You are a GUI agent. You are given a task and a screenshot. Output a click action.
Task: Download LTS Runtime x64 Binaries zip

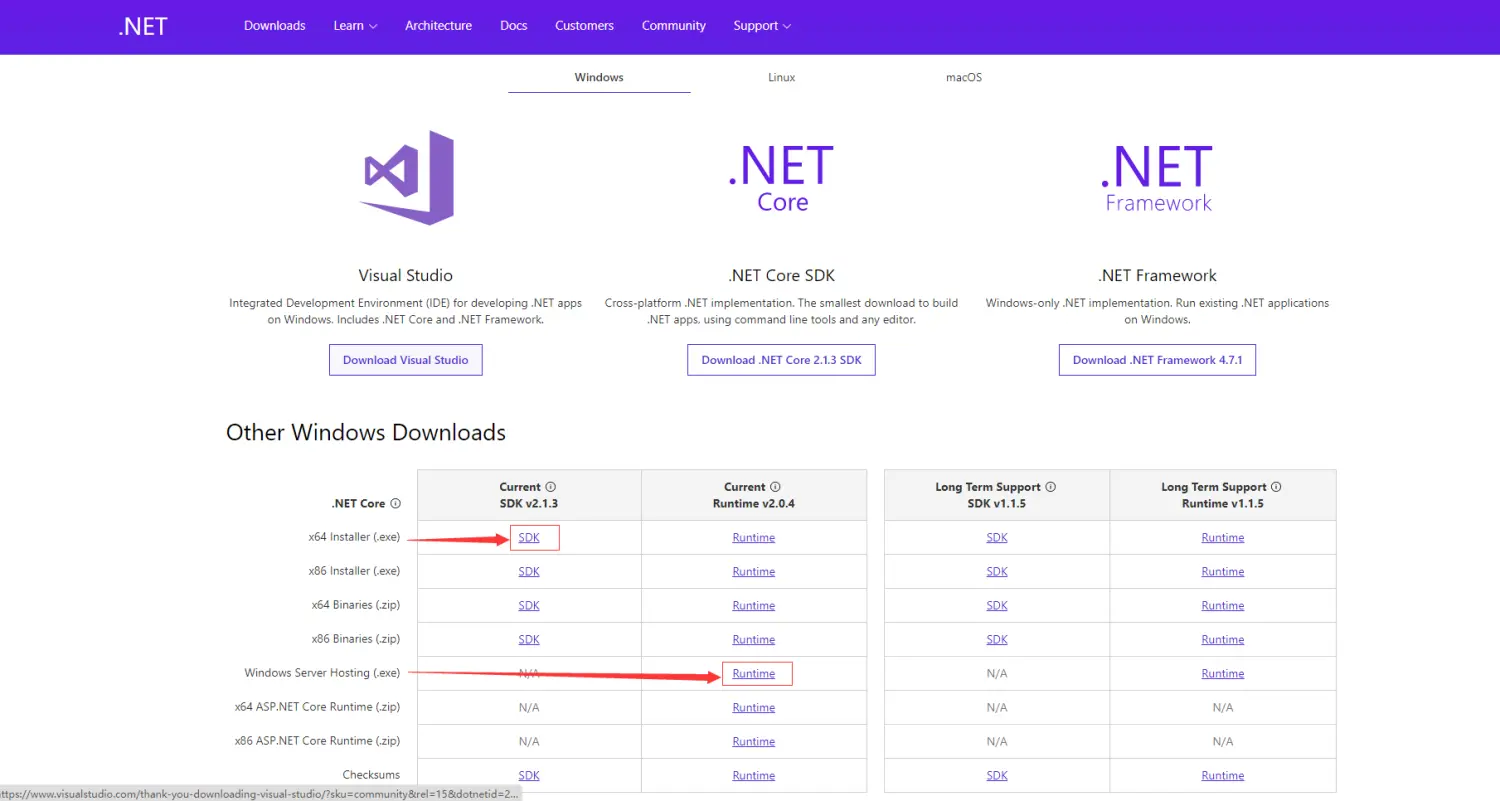[1223, 606]
